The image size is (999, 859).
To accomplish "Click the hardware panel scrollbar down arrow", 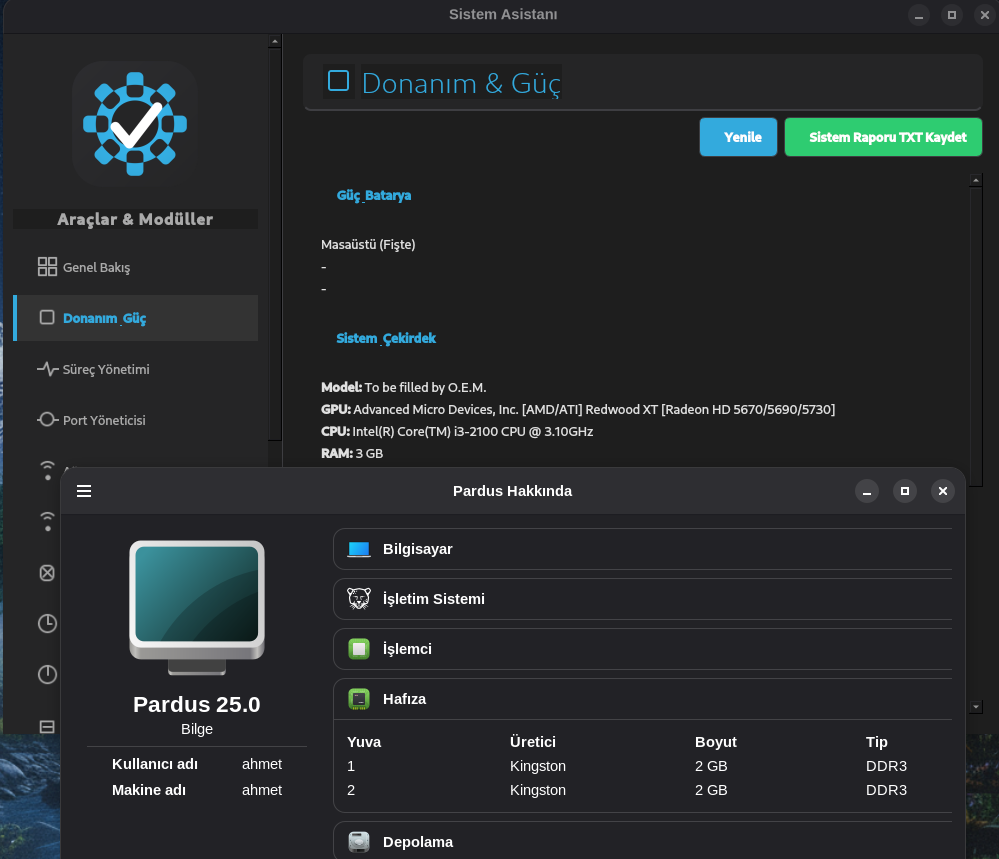I will [976, 706].
